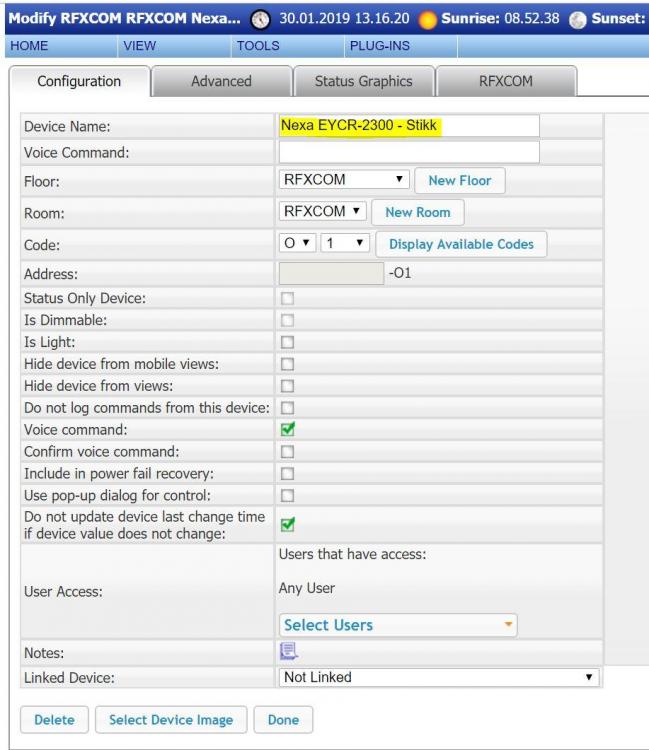
Task: Enable Include in power fail recovery
Action: 288,472
